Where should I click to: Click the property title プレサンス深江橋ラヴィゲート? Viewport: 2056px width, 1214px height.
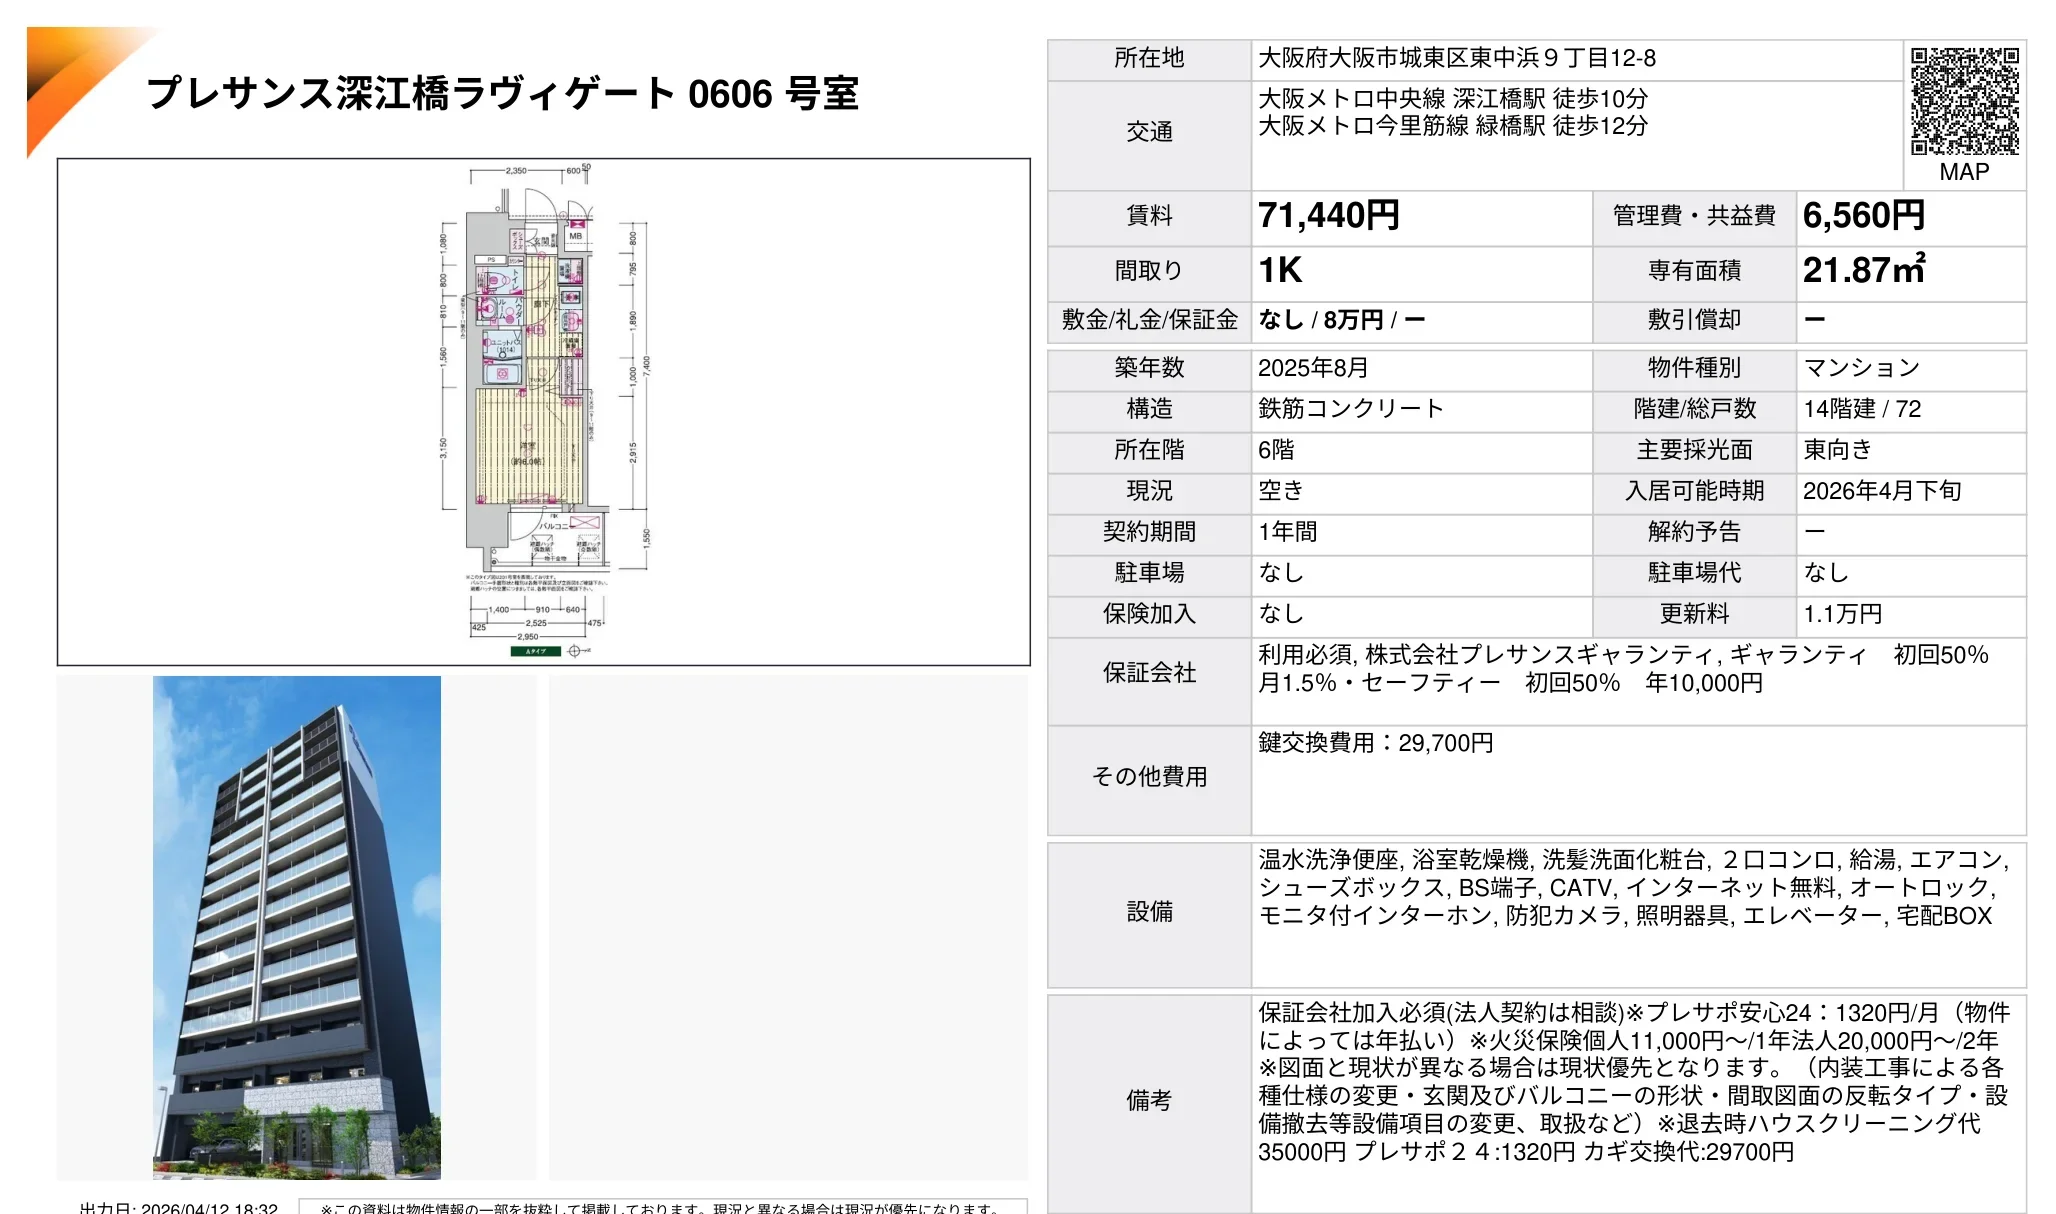(500, 95)
